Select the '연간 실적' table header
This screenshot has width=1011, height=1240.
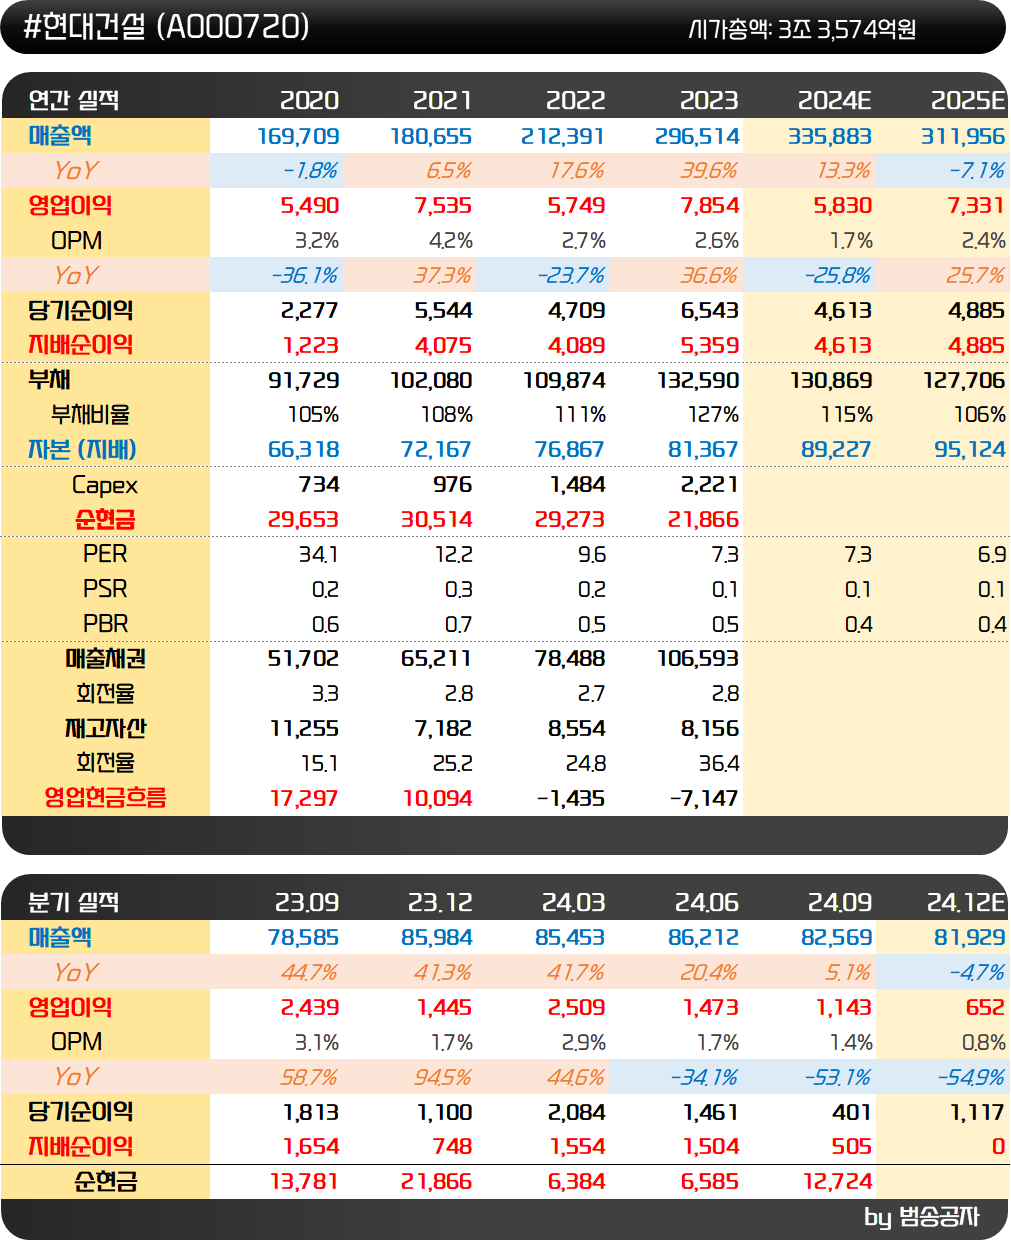point(74,100)
